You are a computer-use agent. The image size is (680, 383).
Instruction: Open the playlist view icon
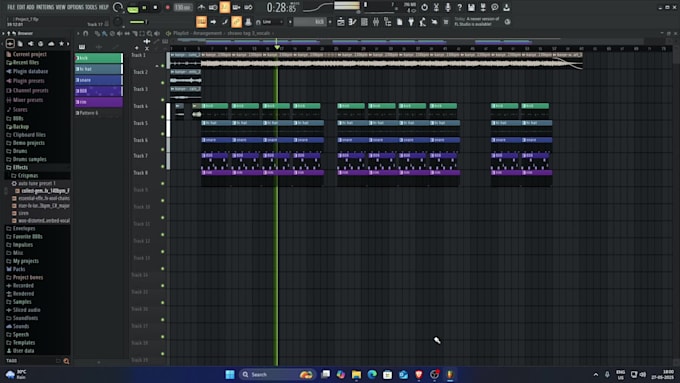tap(201, 22)
